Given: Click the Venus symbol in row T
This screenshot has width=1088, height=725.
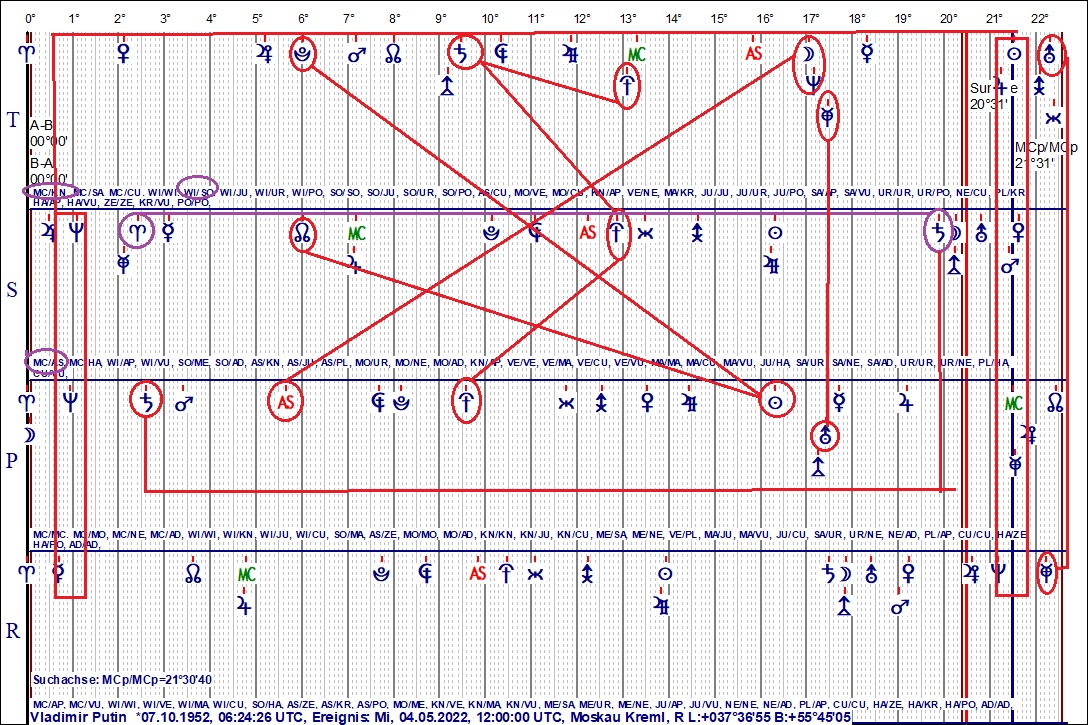Looking at the screenshot, I should [x=124, y=53].
